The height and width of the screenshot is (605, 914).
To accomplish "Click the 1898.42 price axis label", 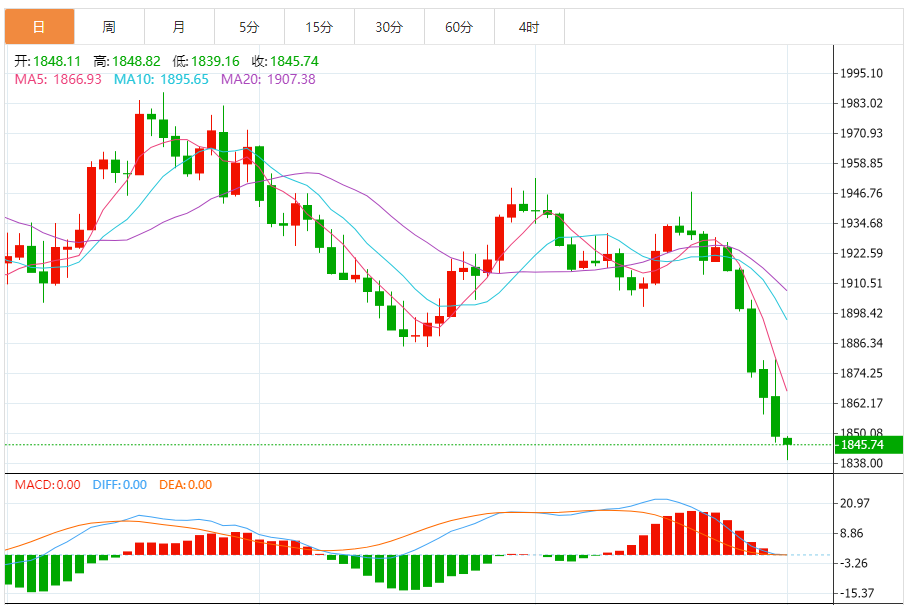I will [861, 314].
